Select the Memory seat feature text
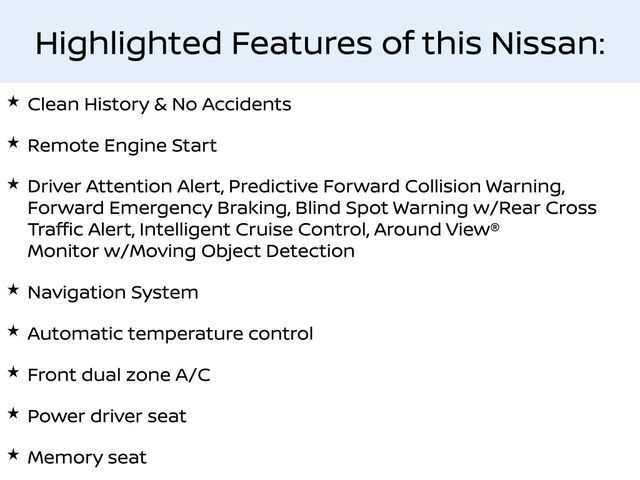Image resolution: width=640 pixels, height=480 pixels. click(87, 458)
